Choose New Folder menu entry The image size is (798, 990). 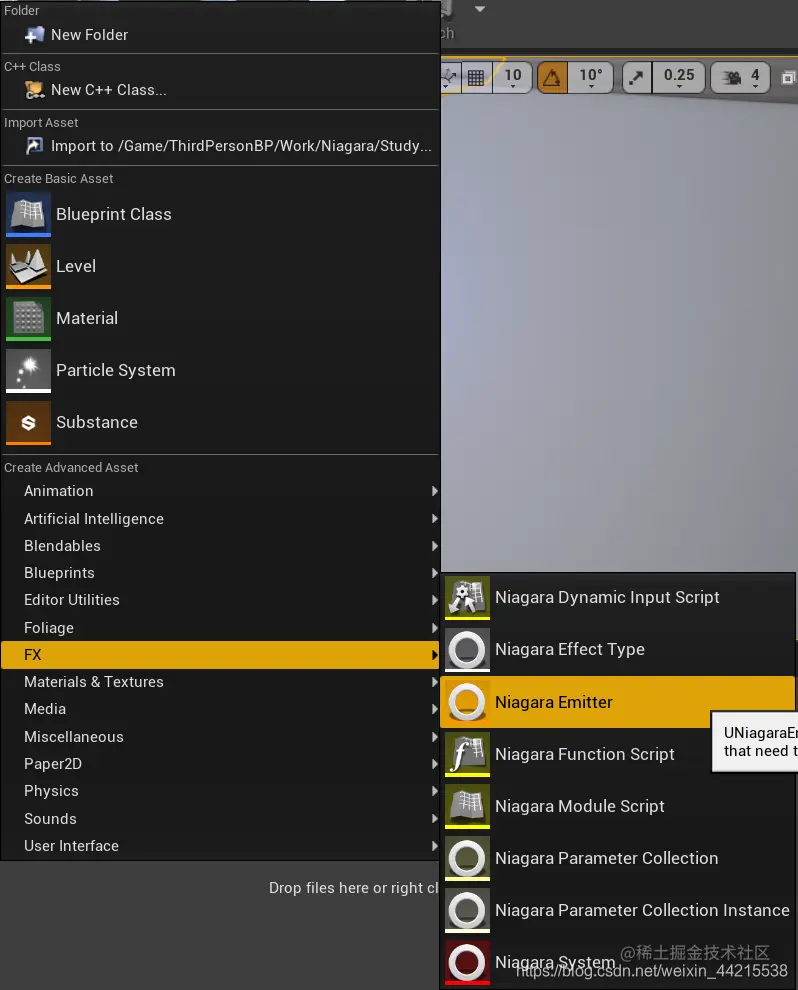click(x=220, y=35)
